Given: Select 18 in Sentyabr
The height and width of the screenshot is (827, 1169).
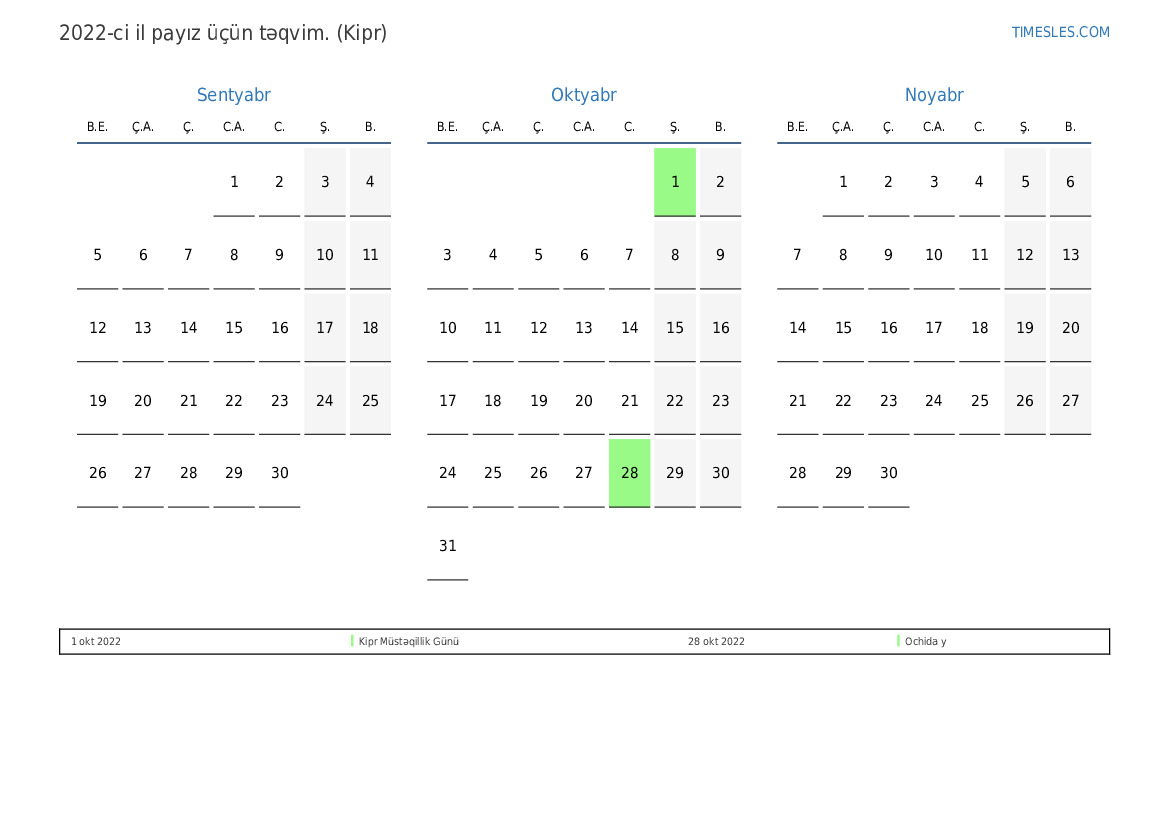Looking at the screenshot, I should (x=370, y=328).
